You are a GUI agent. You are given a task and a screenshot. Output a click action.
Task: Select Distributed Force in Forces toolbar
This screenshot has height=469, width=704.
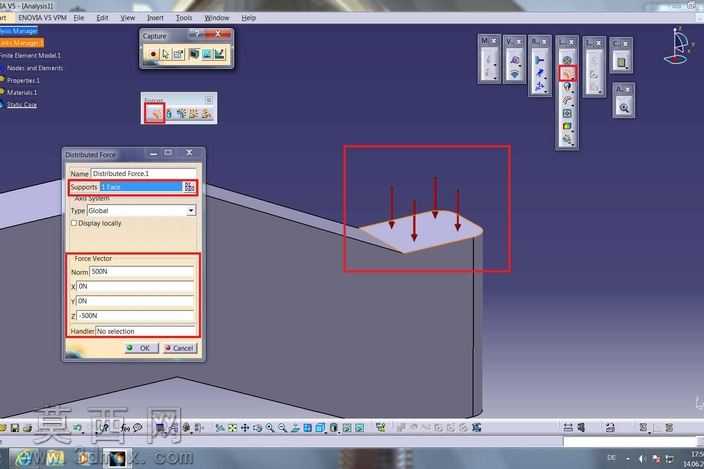click(155, 114)
